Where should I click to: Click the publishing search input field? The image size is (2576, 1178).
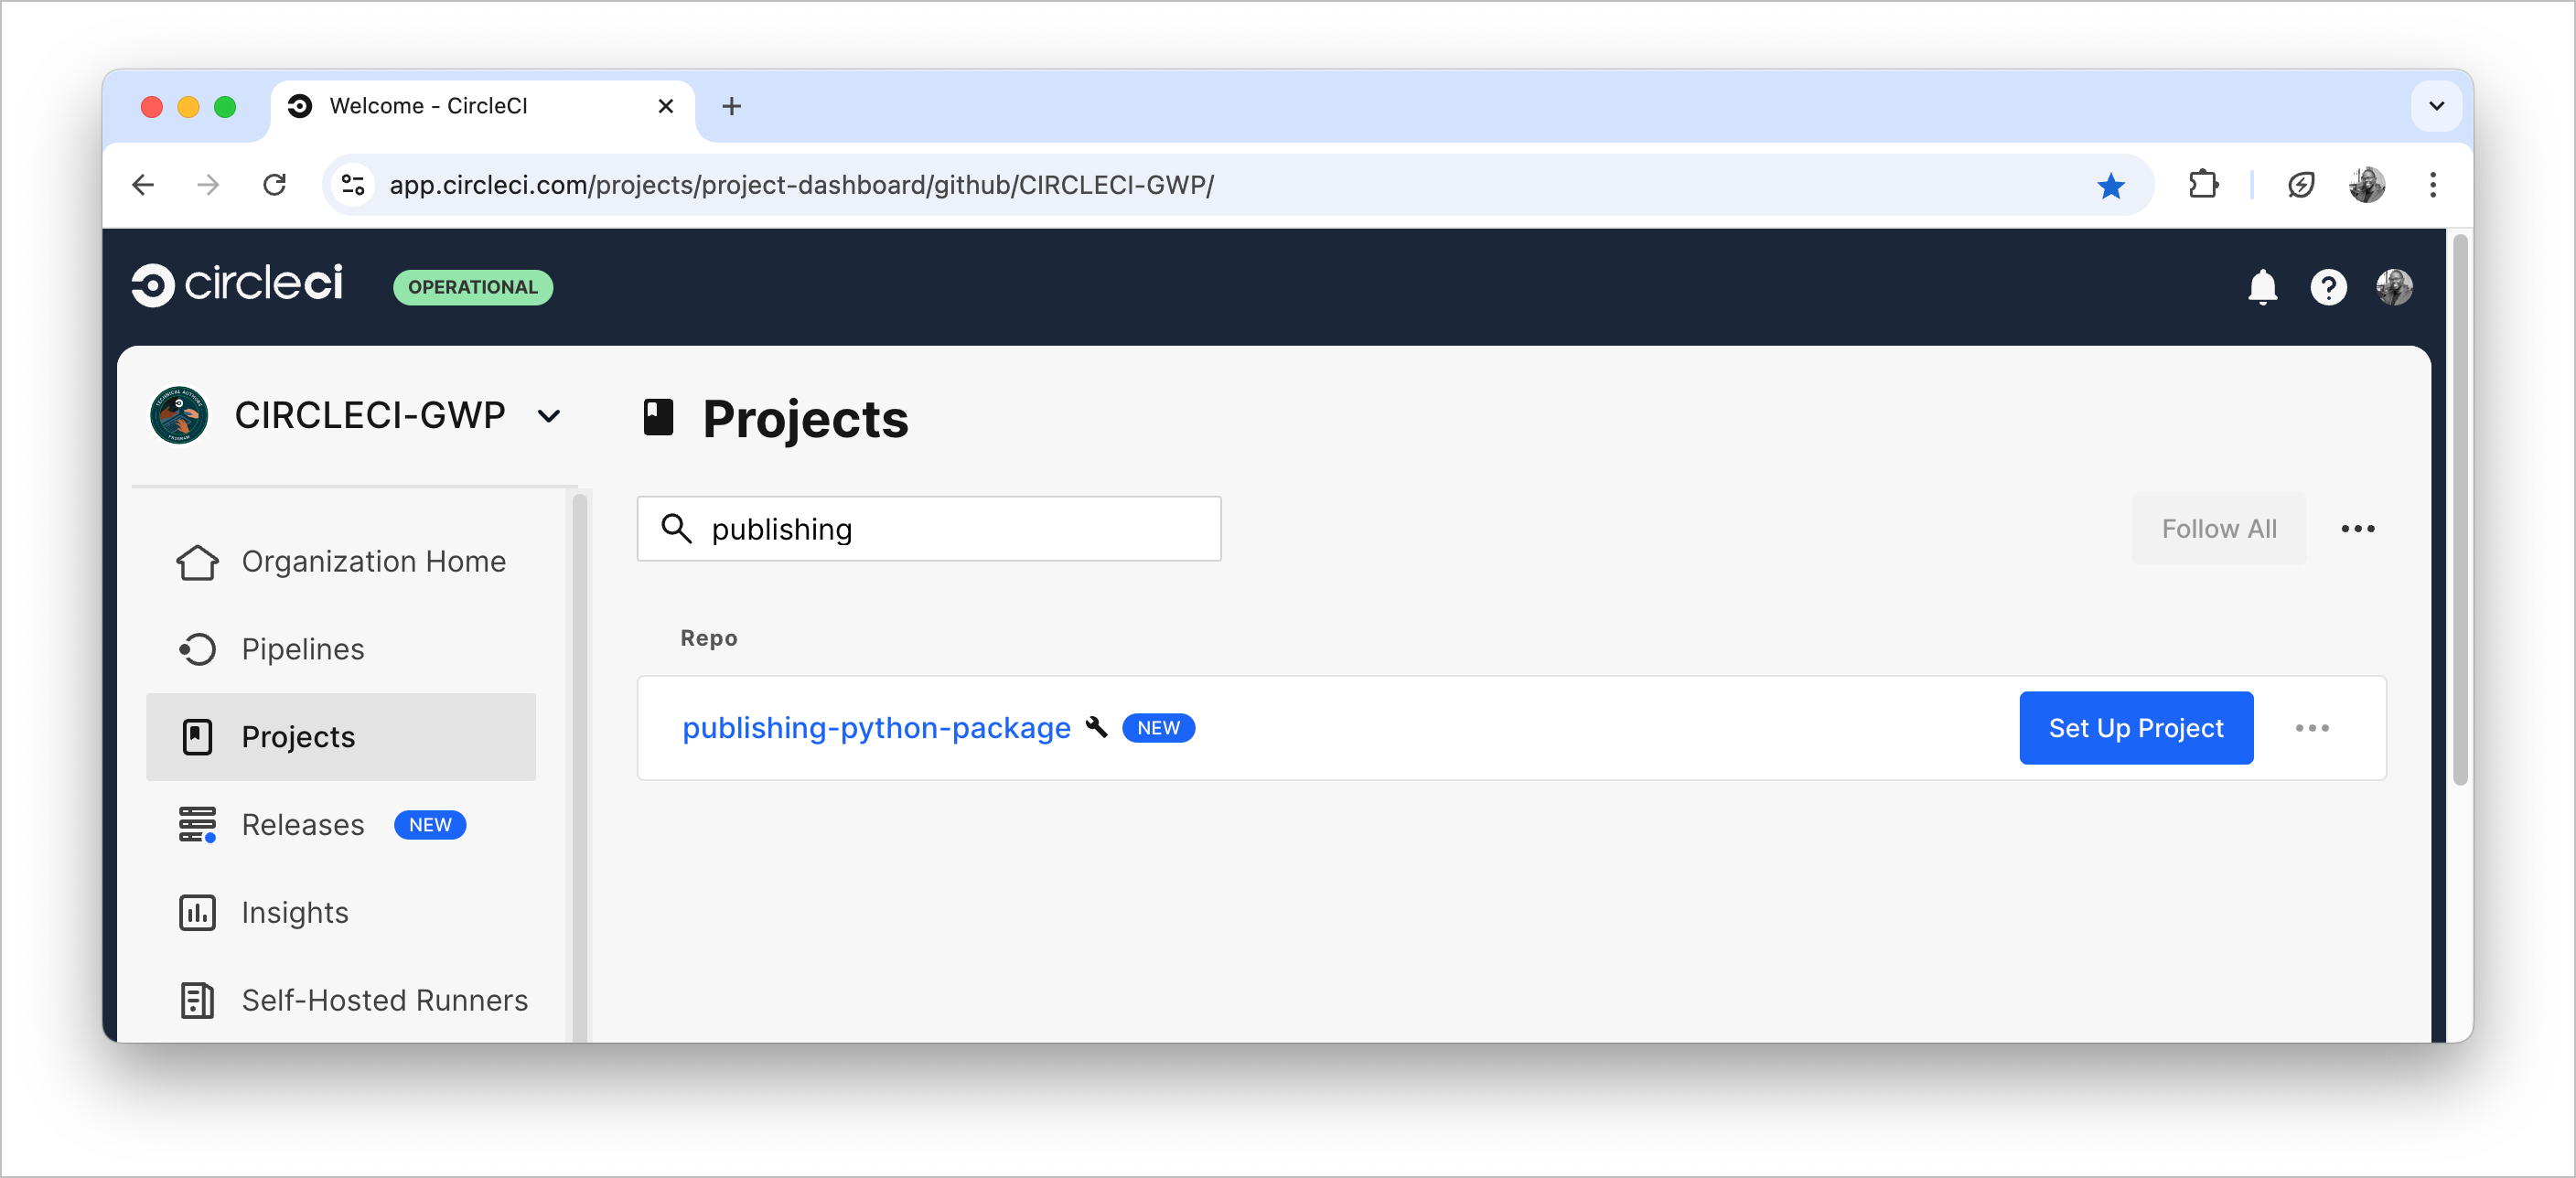pyautogui.click(x=928, y=529)
